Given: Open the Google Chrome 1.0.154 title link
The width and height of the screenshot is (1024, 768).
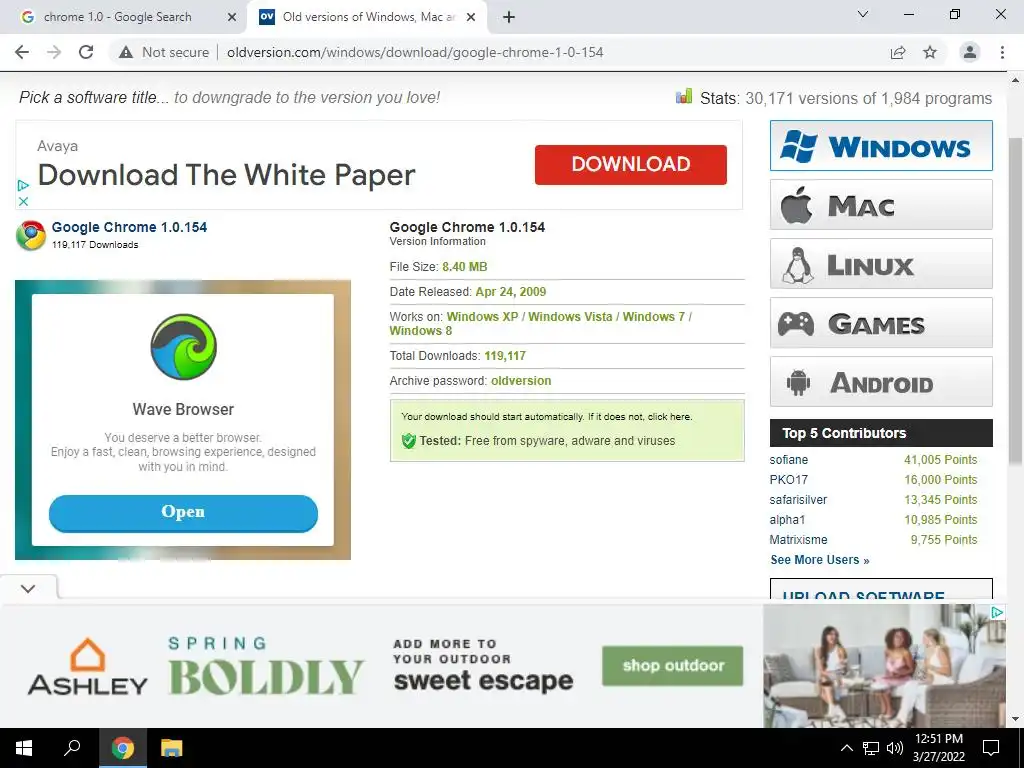Looking at the screenshot, I should tap(129, 227).
